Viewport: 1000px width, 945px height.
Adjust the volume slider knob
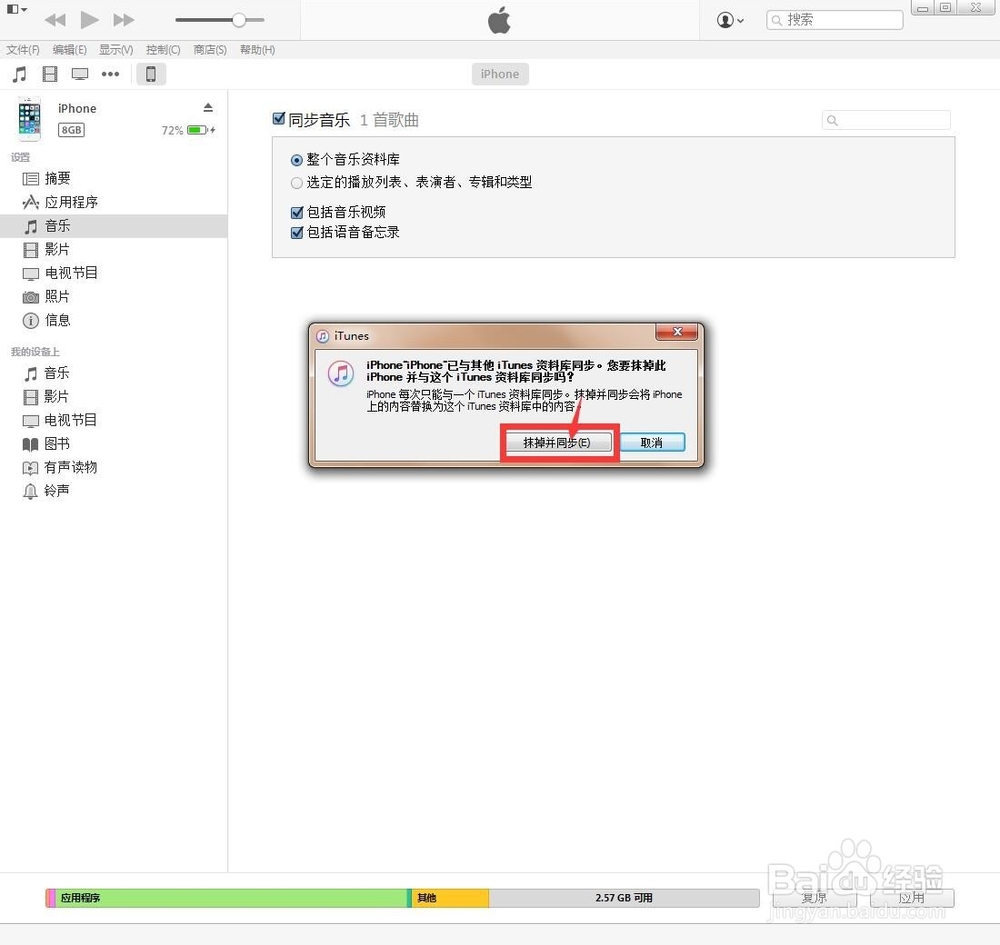coord(239,20)
